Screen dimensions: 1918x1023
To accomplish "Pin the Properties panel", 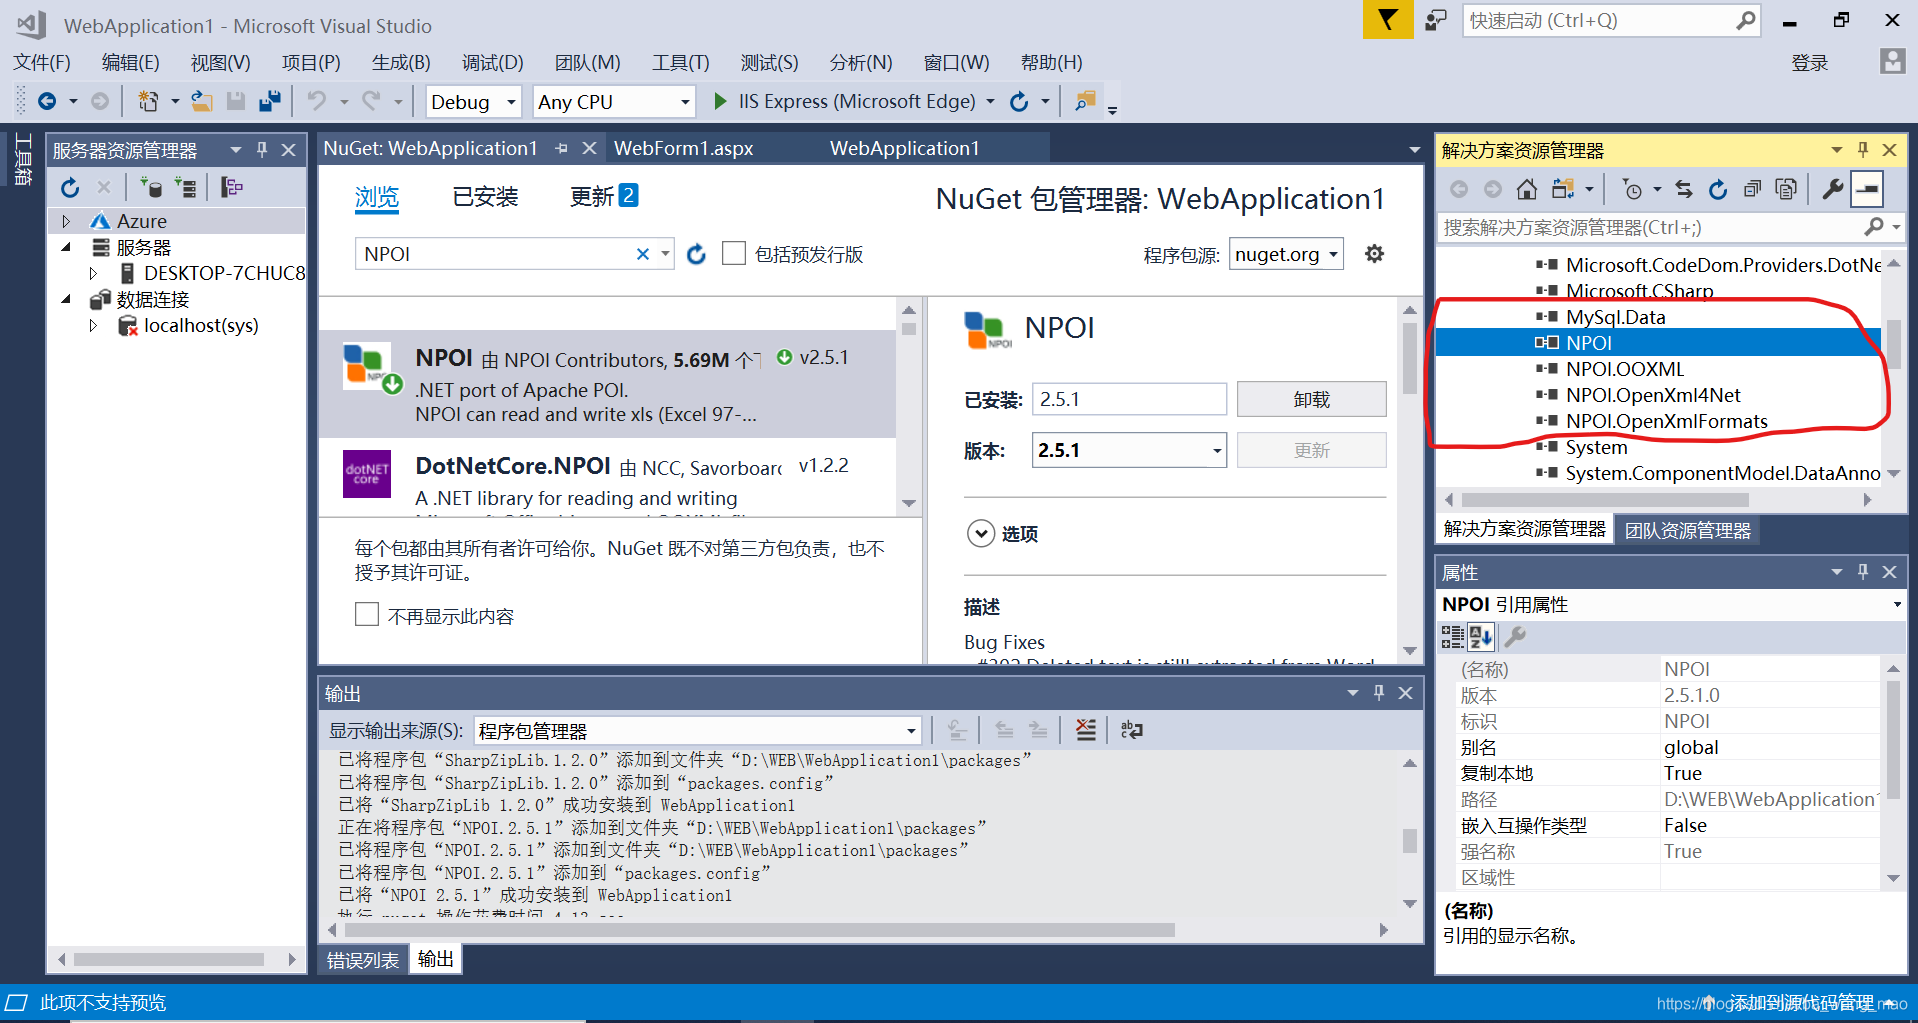I will pyautogui.click(x=1863, y=572).
